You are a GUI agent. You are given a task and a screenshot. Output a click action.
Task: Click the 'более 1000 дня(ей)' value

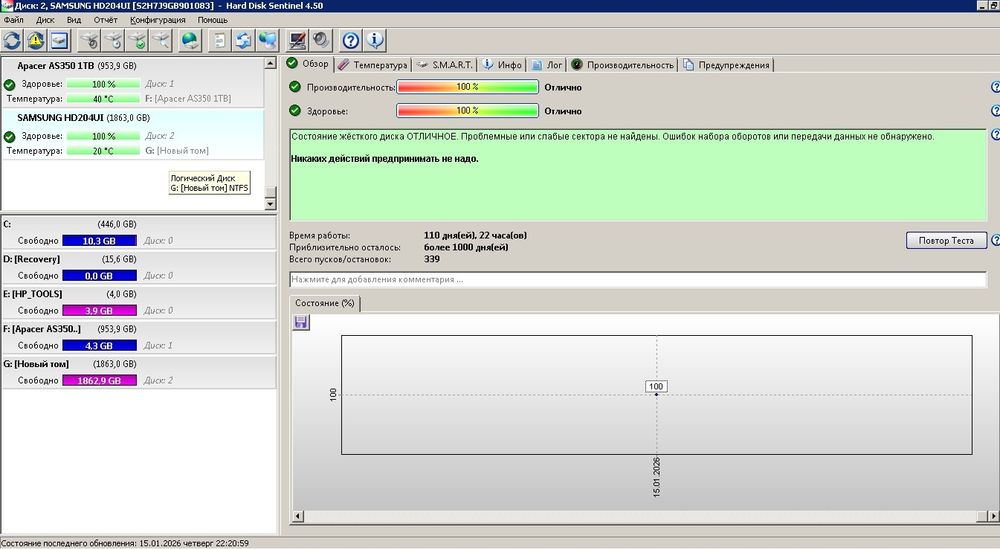(466, 247)
